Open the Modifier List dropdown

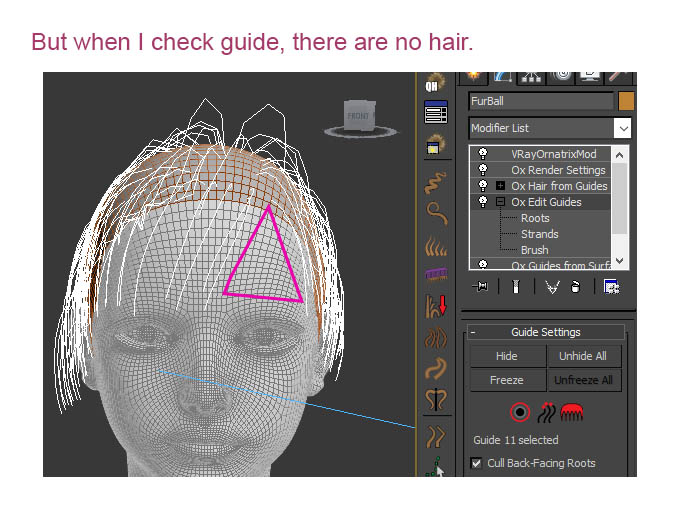622,128
